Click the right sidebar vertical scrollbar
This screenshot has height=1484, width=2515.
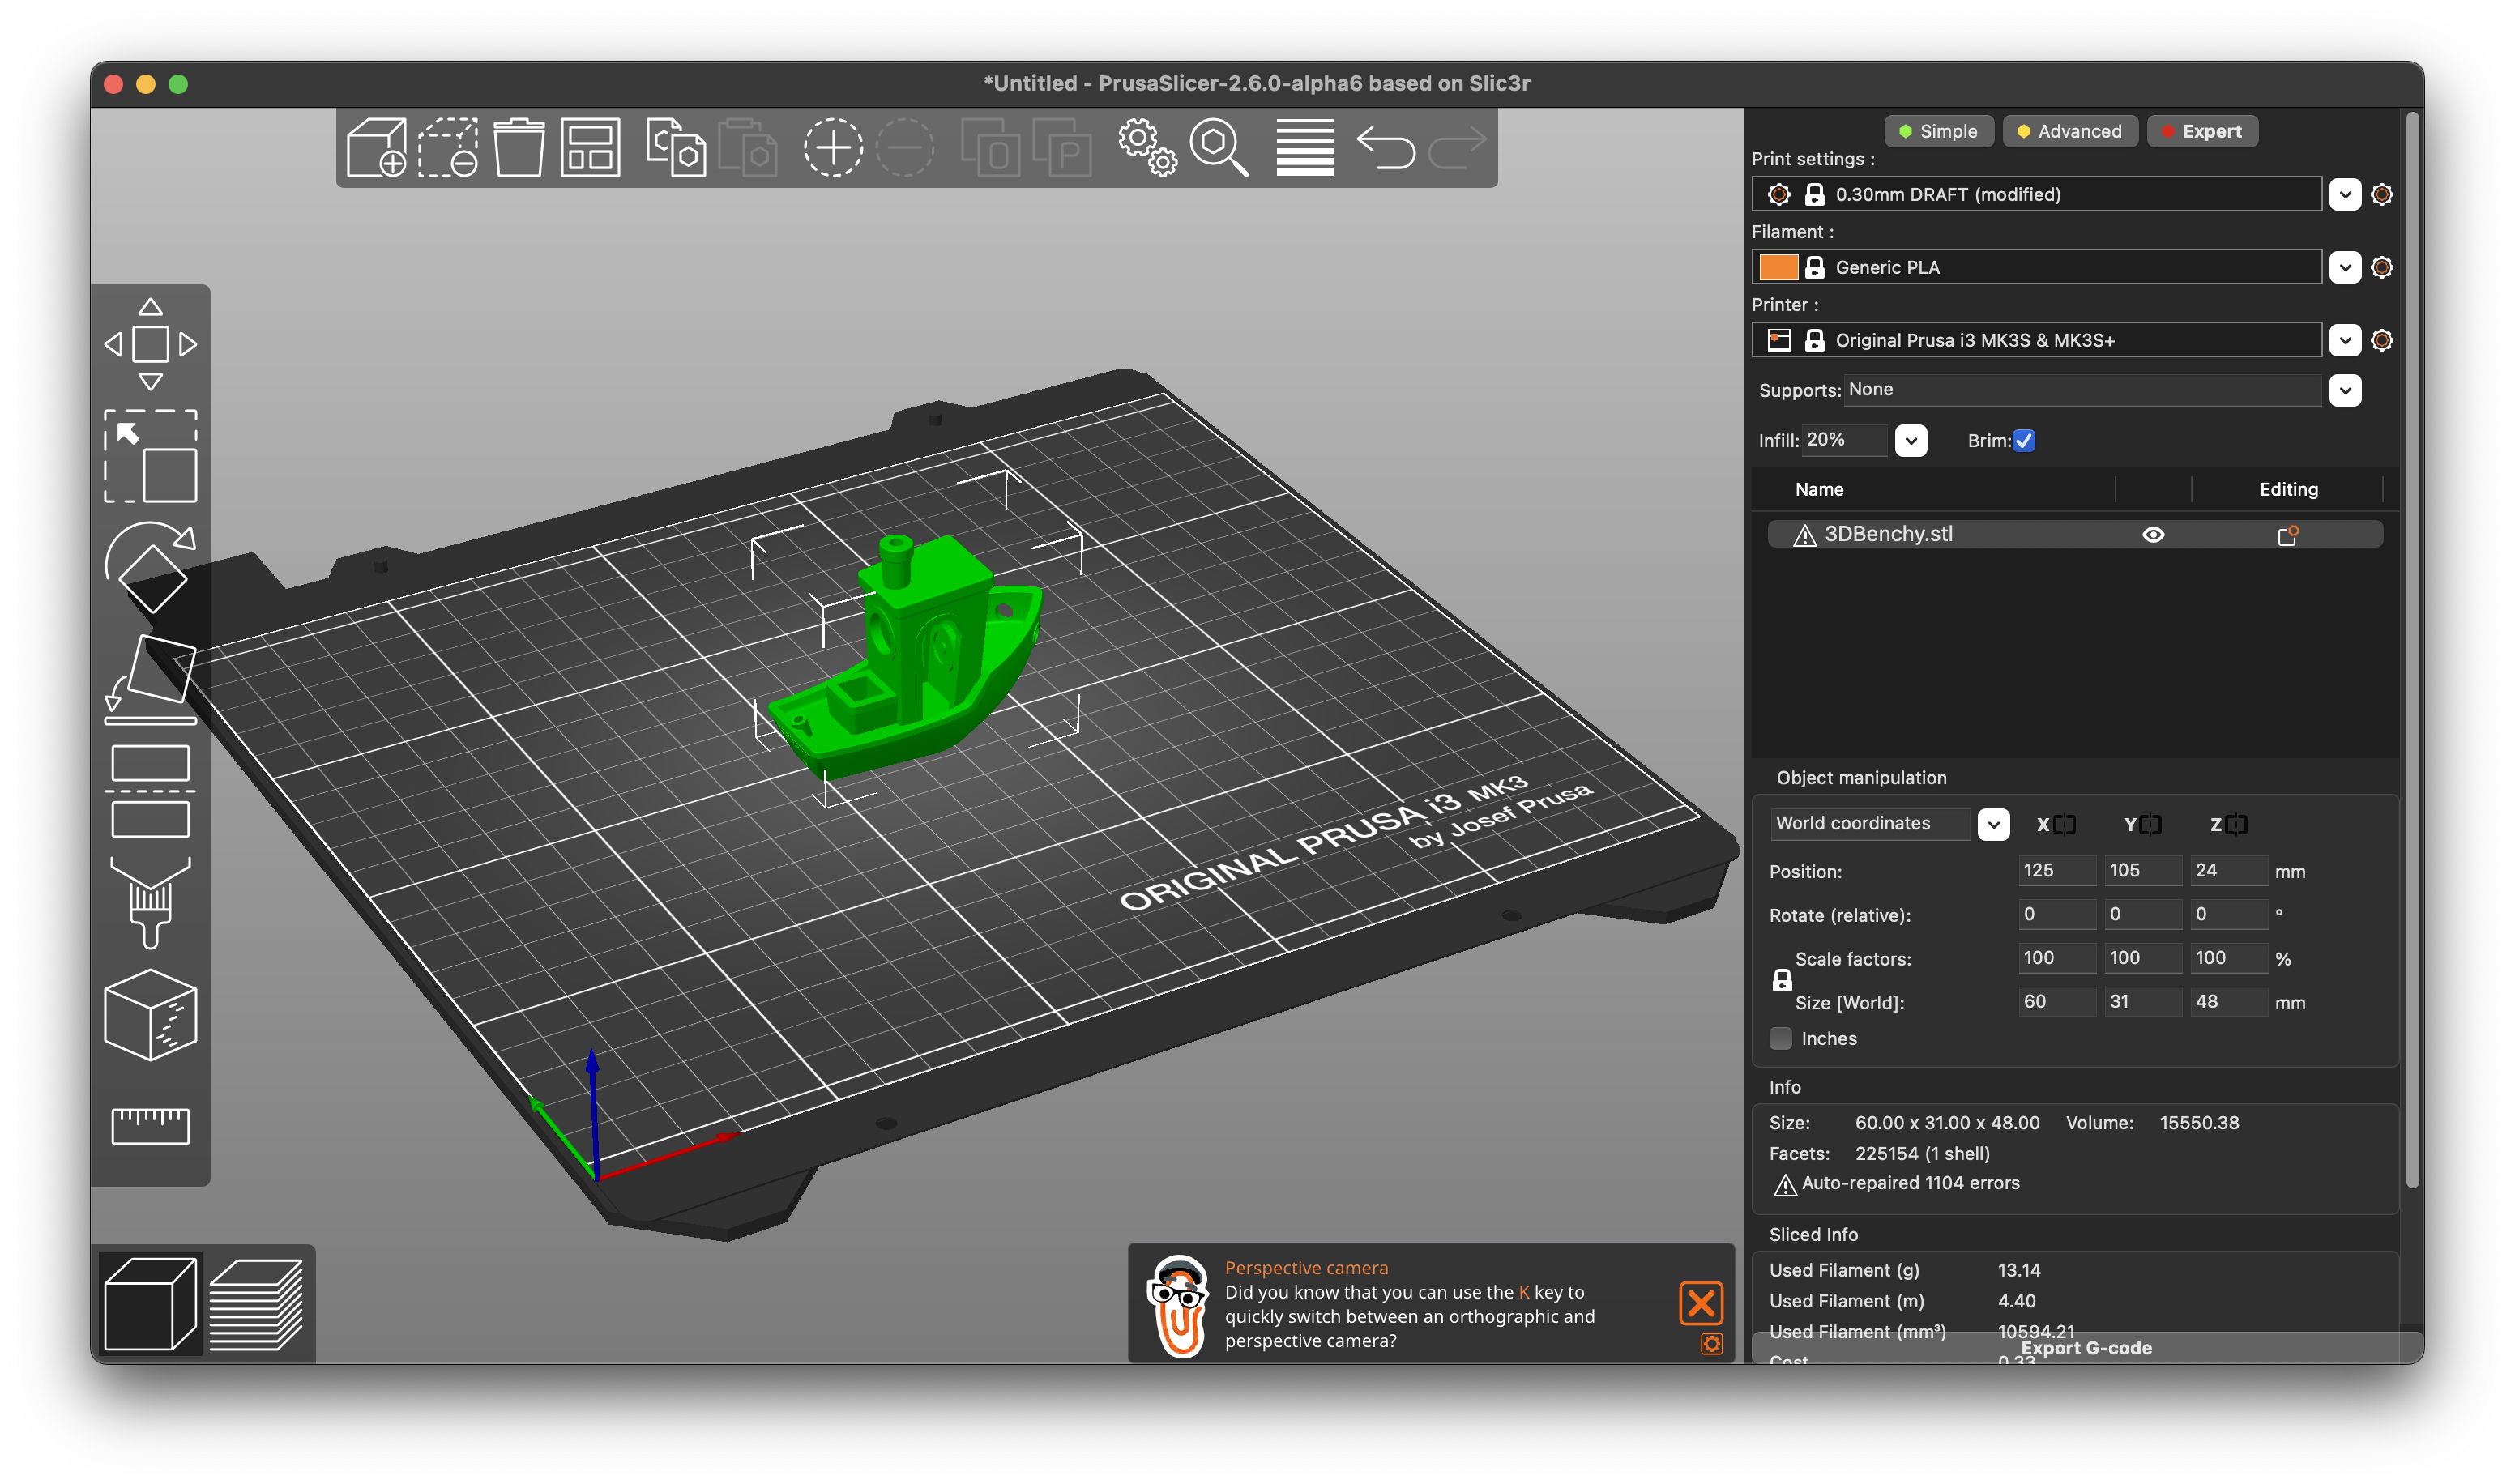click(2412, 650)
